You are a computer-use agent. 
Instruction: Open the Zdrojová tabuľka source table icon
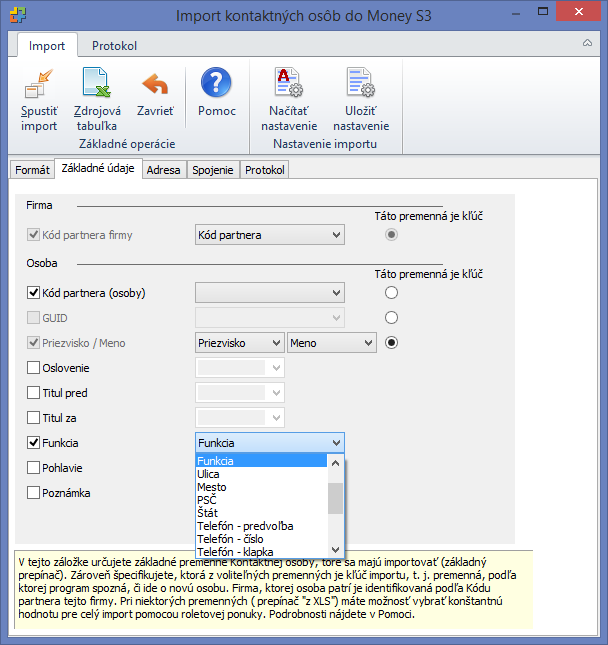[97, 82]
